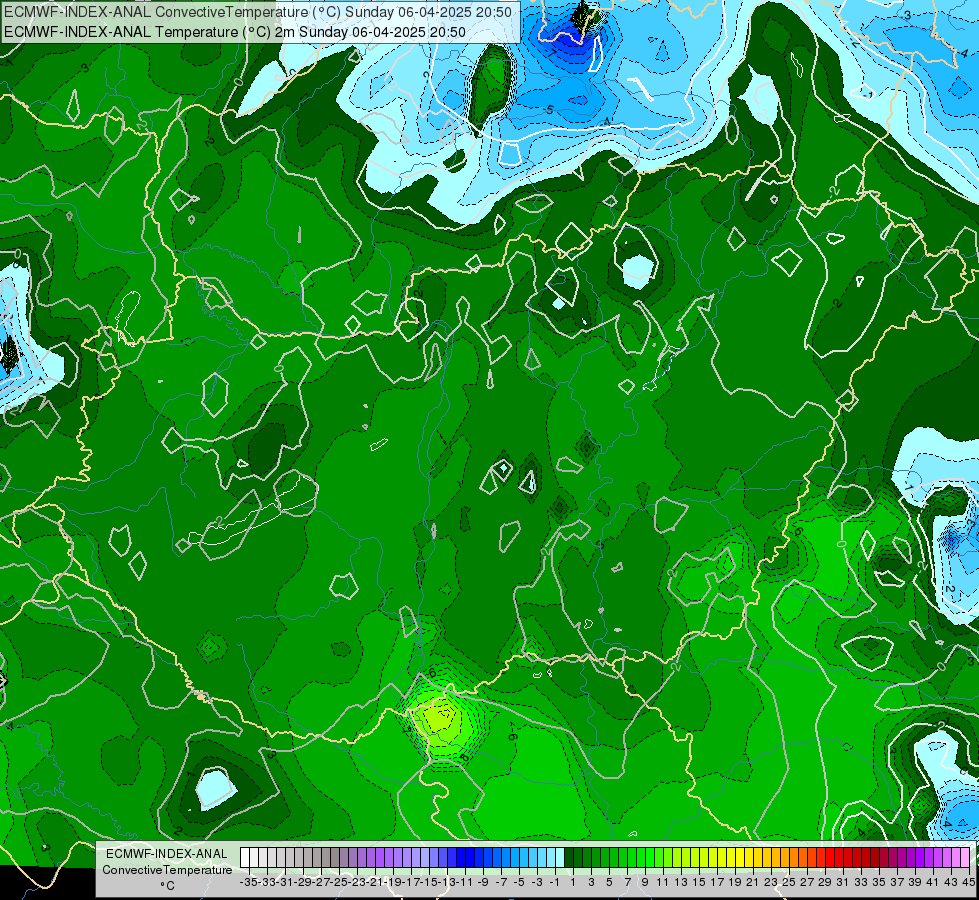The height and width of the screenshot is (900, 979).
Task: Click the 21 value on the legend scale
Action: (x=753, y=882)
